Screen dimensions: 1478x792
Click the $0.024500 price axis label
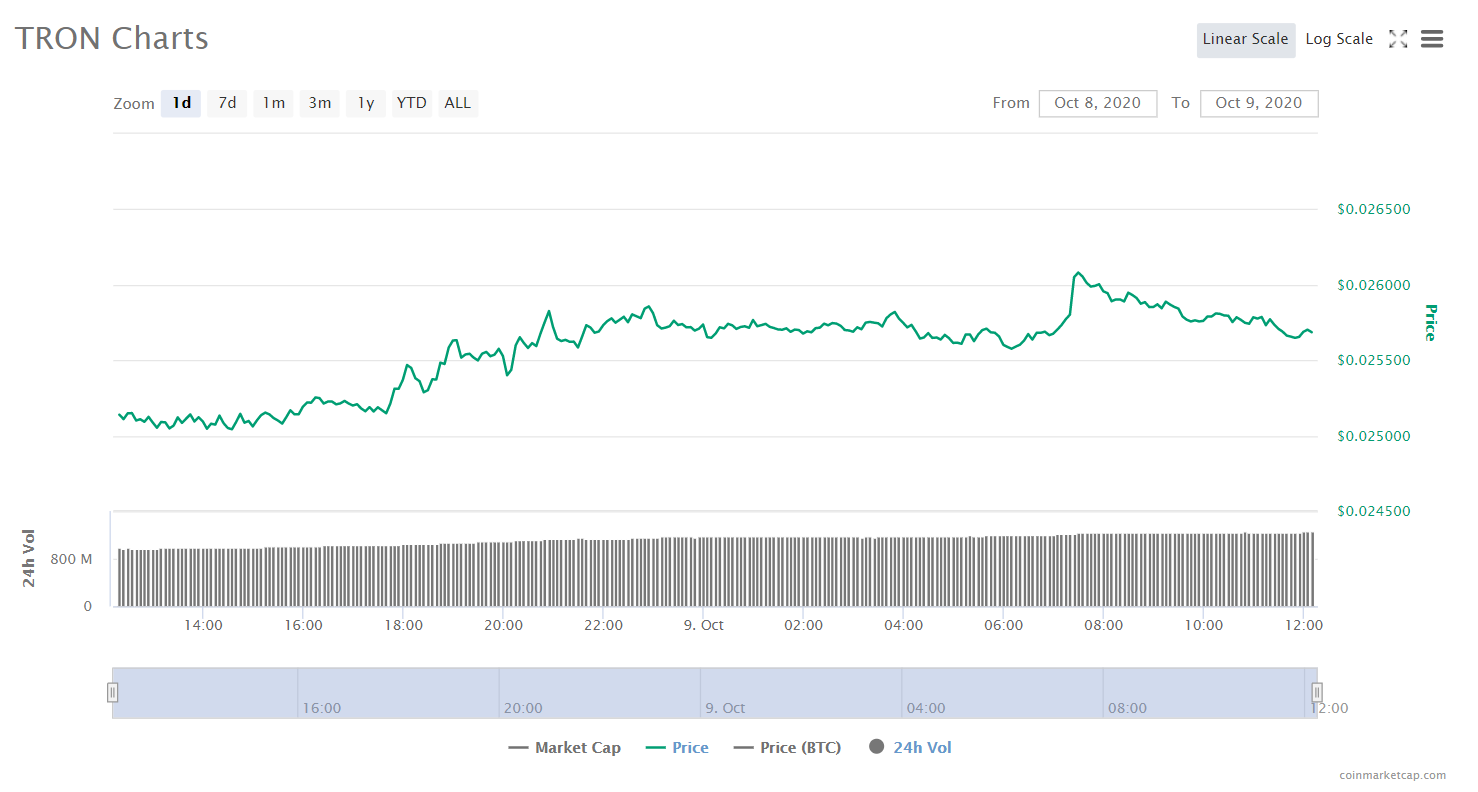[x=1374, y=511]
